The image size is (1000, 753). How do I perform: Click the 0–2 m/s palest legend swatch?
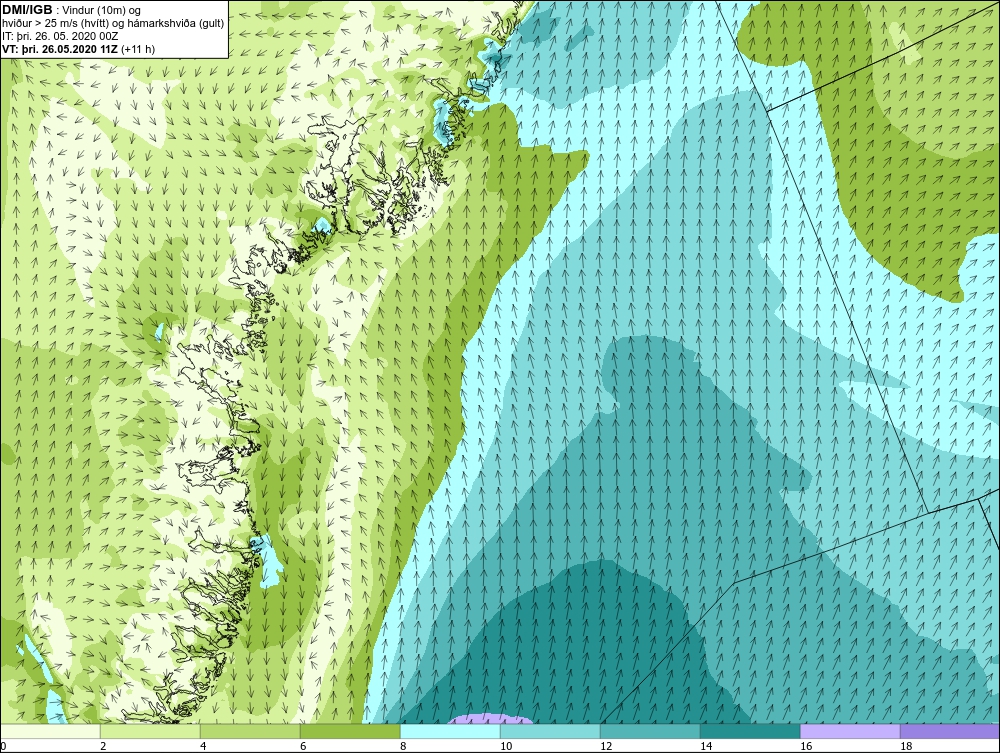(50, 731)
